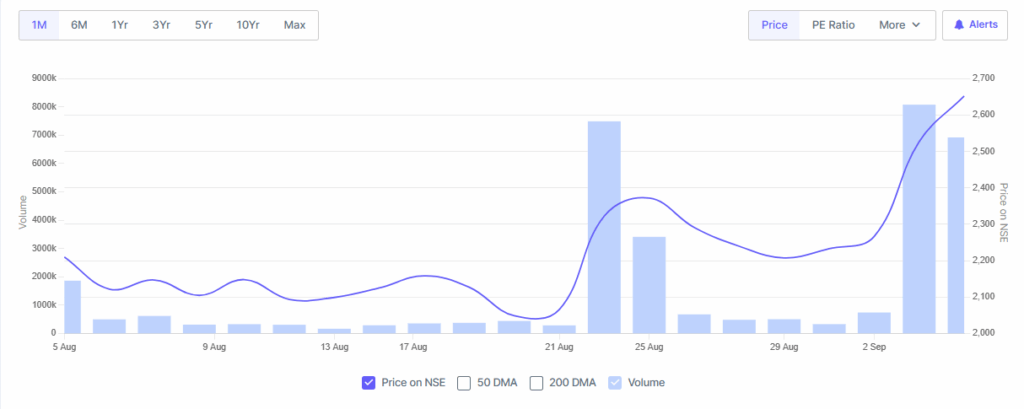Toggle the Volume legend checkbox
This screenshot has height=409, width=1024.
(x=615, y=382)
